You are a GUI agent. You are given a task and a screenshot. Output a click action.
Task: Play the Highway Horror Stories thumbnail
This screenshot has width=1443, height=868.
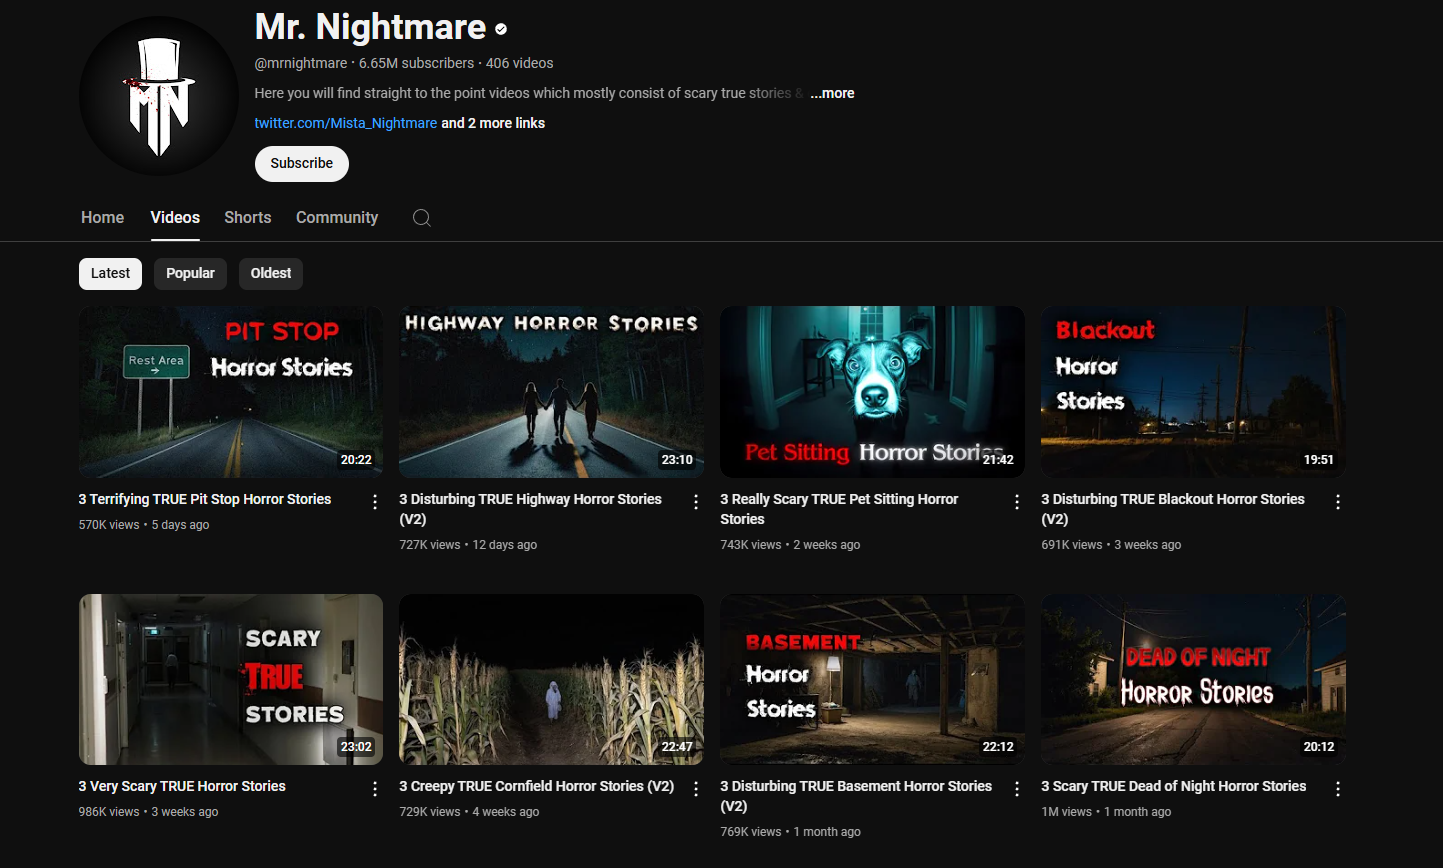551,392
